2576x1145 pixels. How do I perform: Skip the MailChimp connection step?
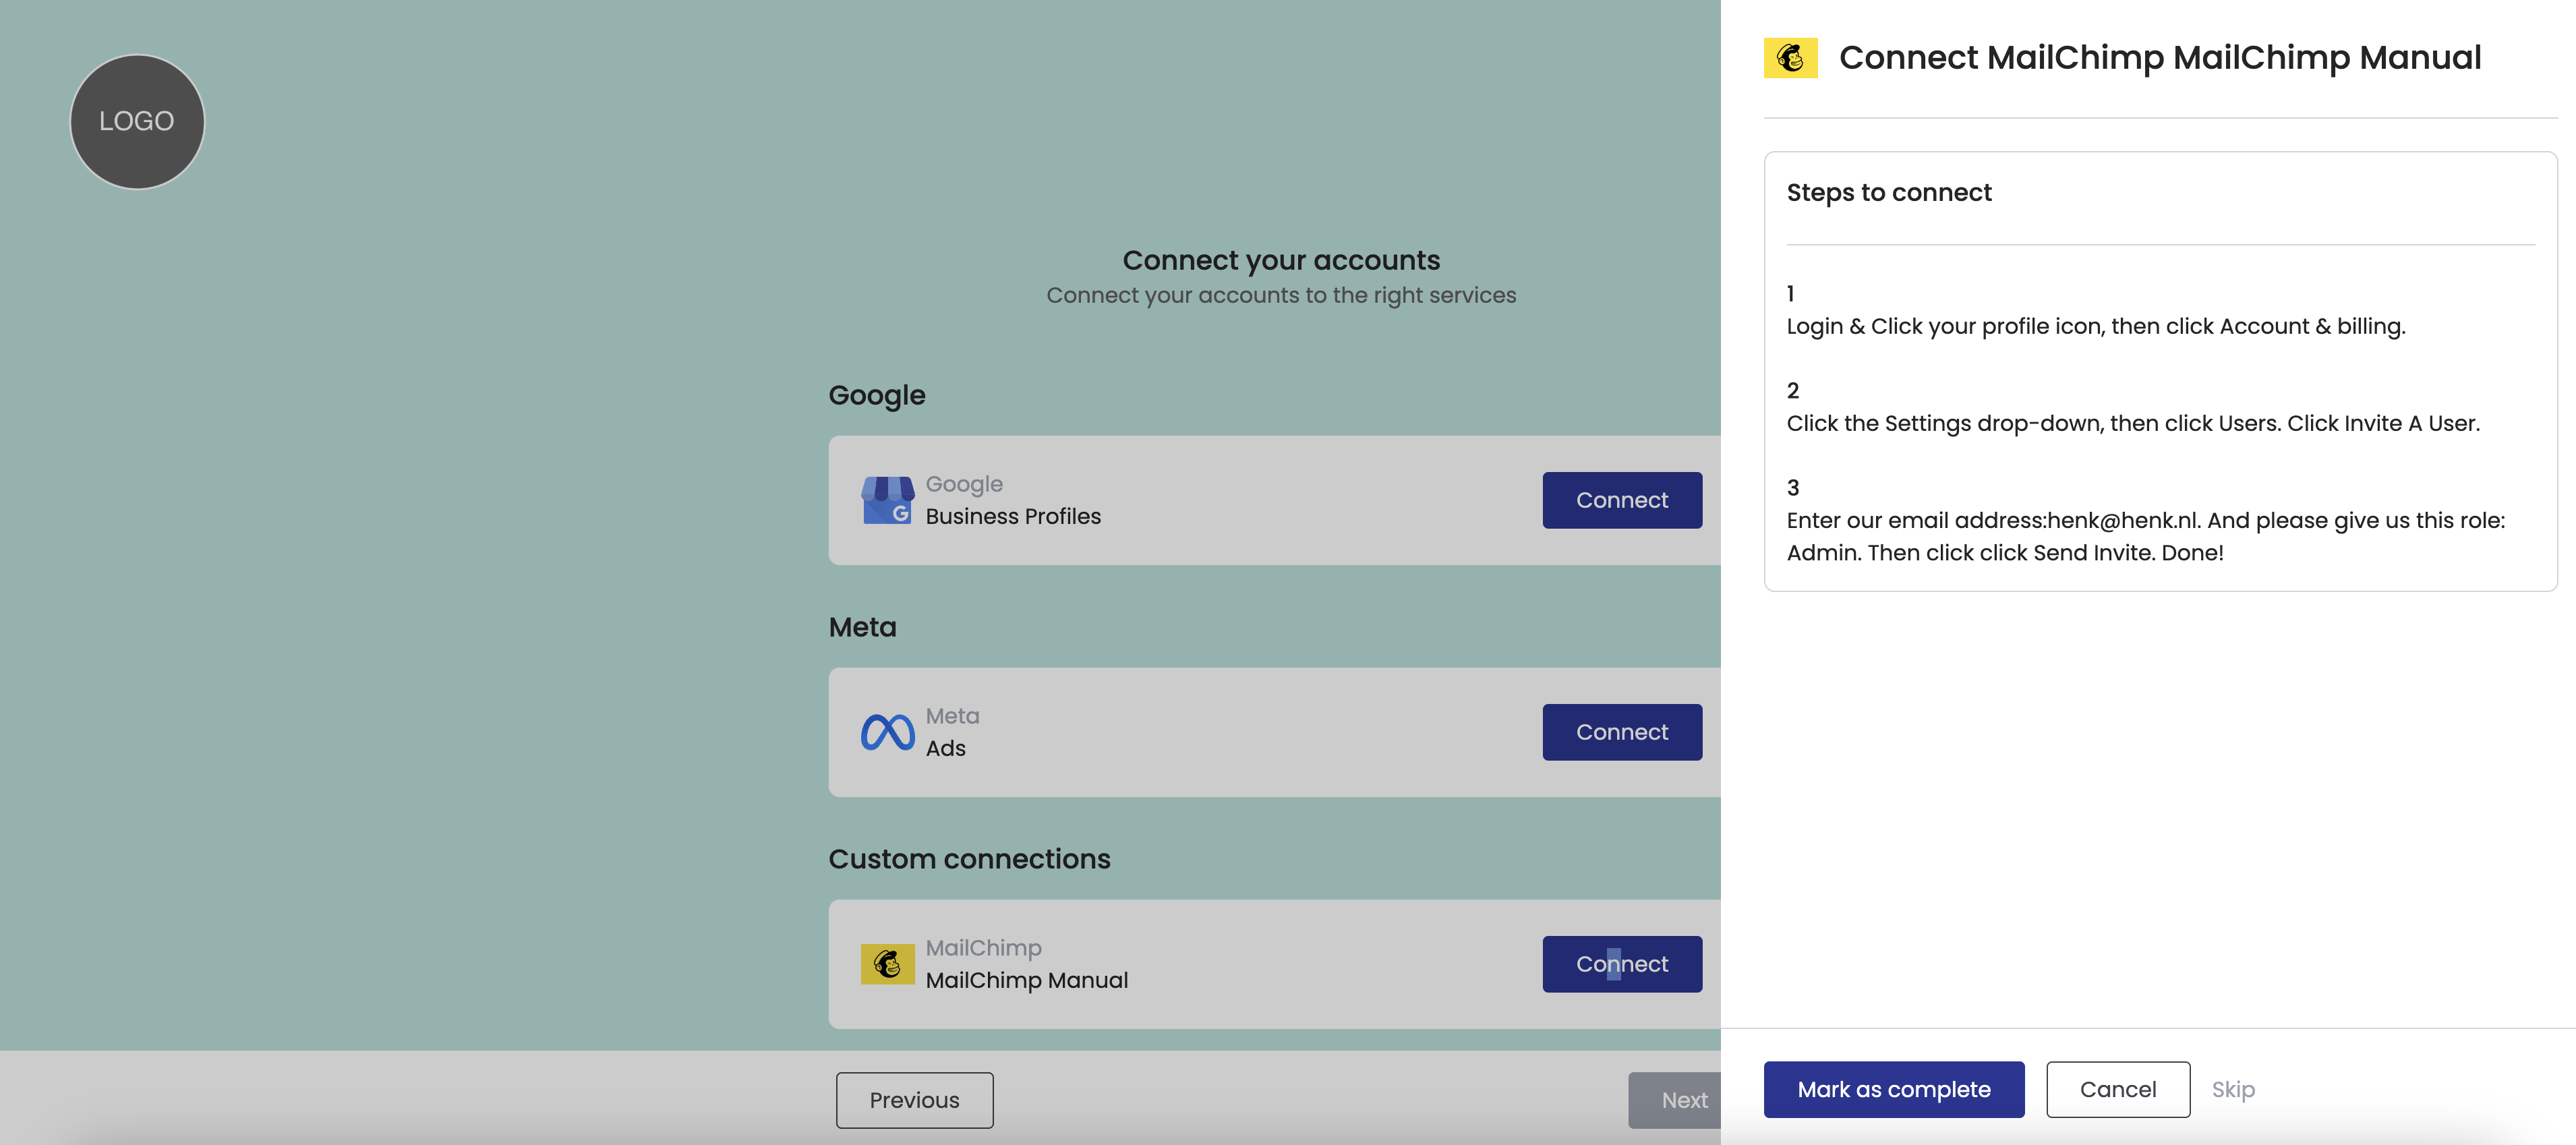click(x=2233, y=1089)
